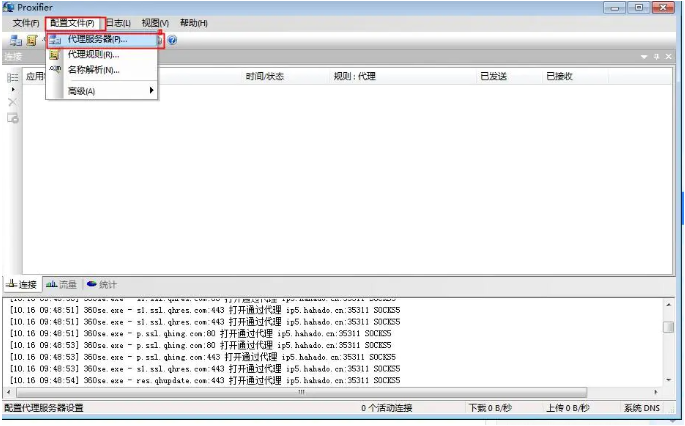The height and width of the screenshot is (426, 685).
Task: Click the 0 个活动连接 status entry
Action: (x=387, y=408)
